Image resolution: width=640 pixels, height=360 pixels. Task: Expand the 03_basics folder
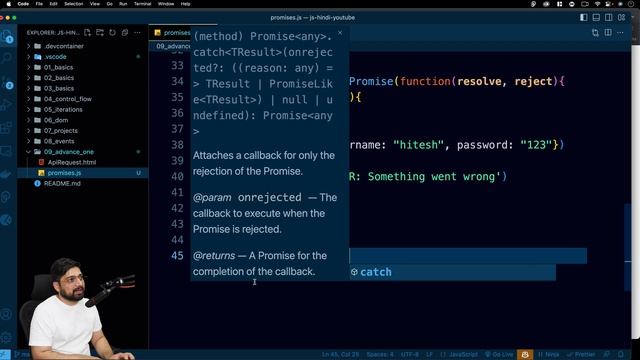[x=83, y=88]
